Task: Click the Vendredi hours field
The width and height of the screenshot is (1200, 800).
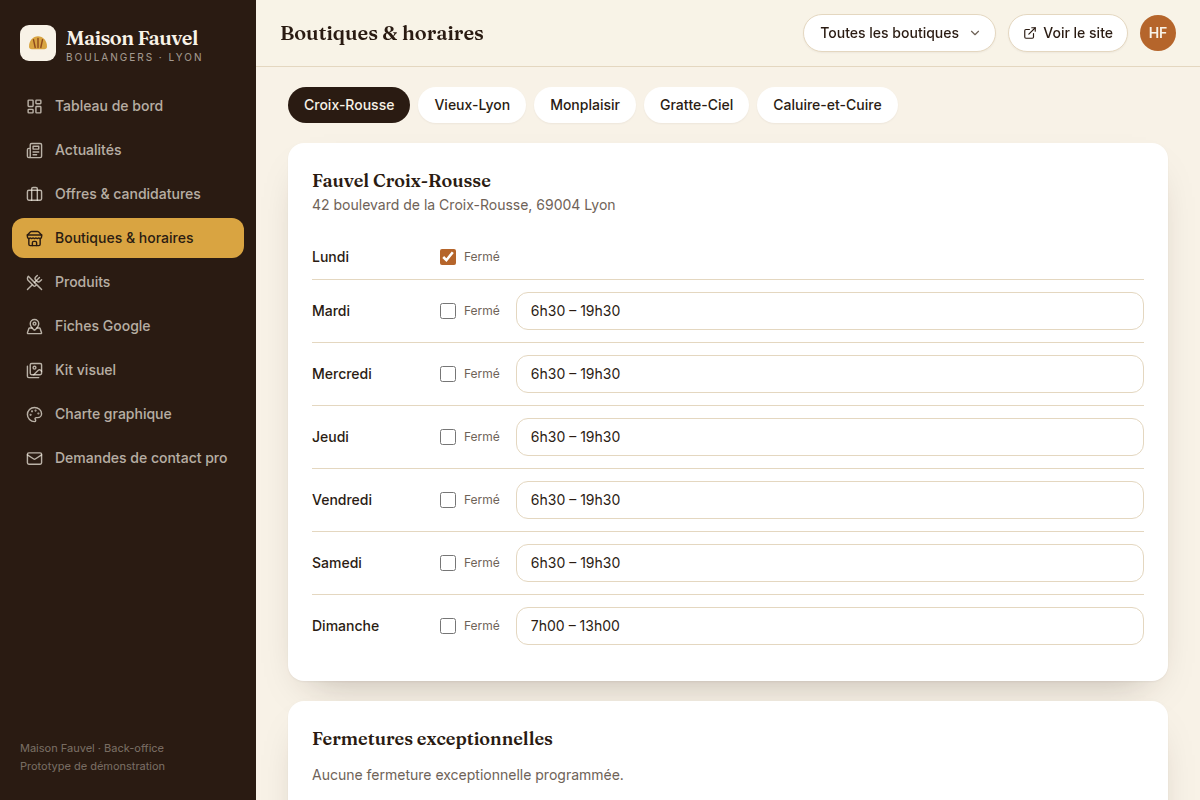Action: (830, 500)
